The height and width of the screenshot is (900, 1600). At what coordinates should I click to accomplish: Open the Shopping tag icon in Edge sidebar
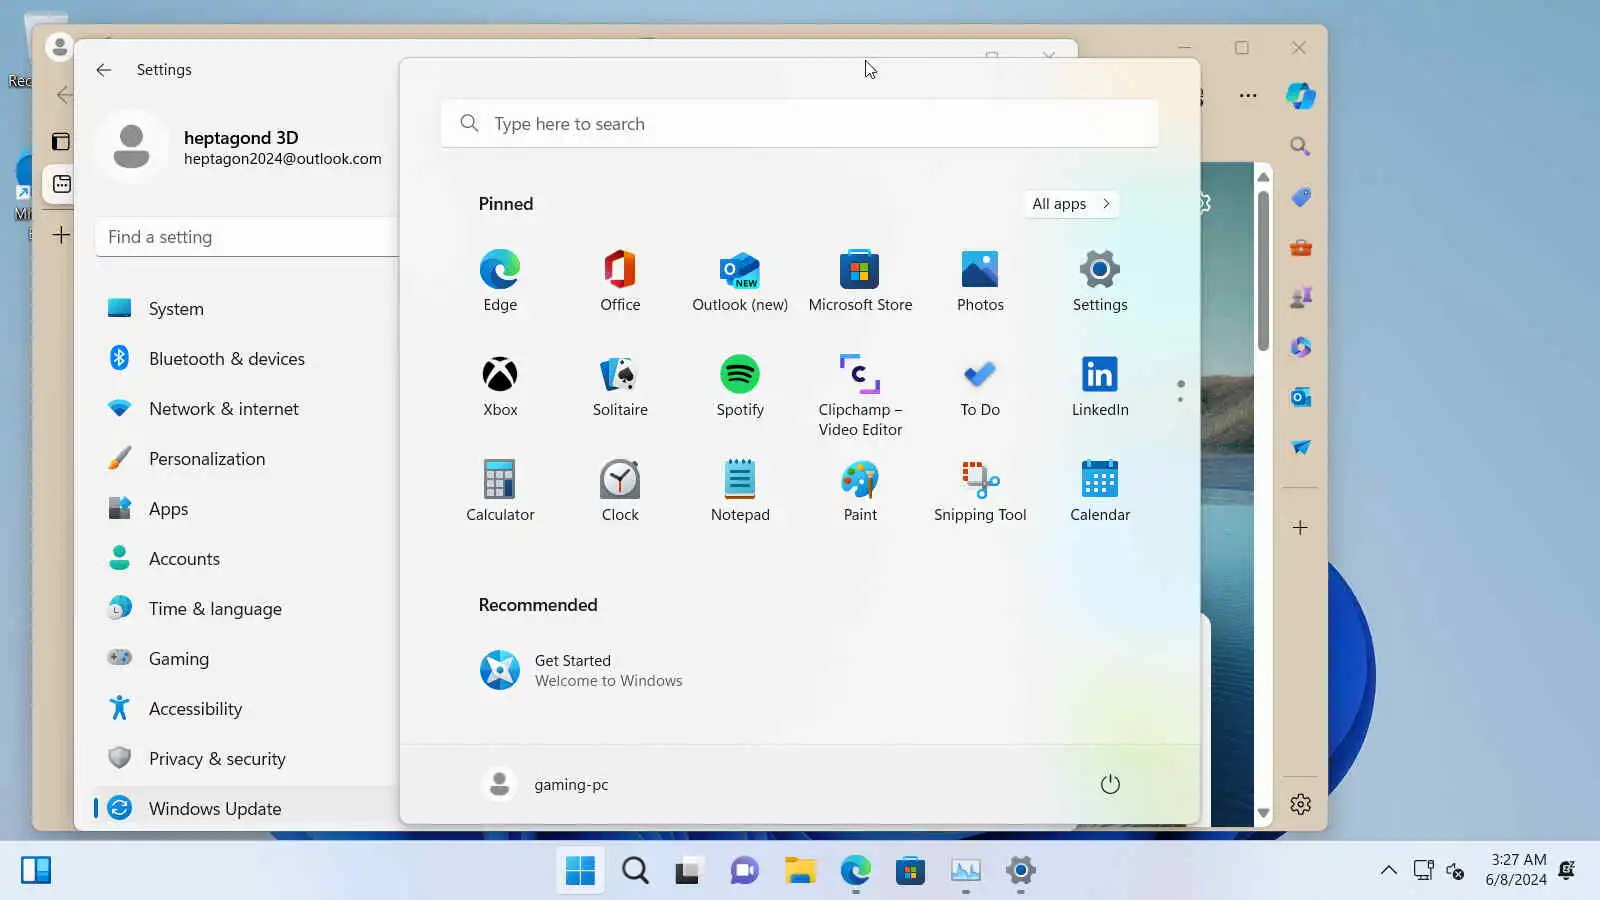[1300, 197]
